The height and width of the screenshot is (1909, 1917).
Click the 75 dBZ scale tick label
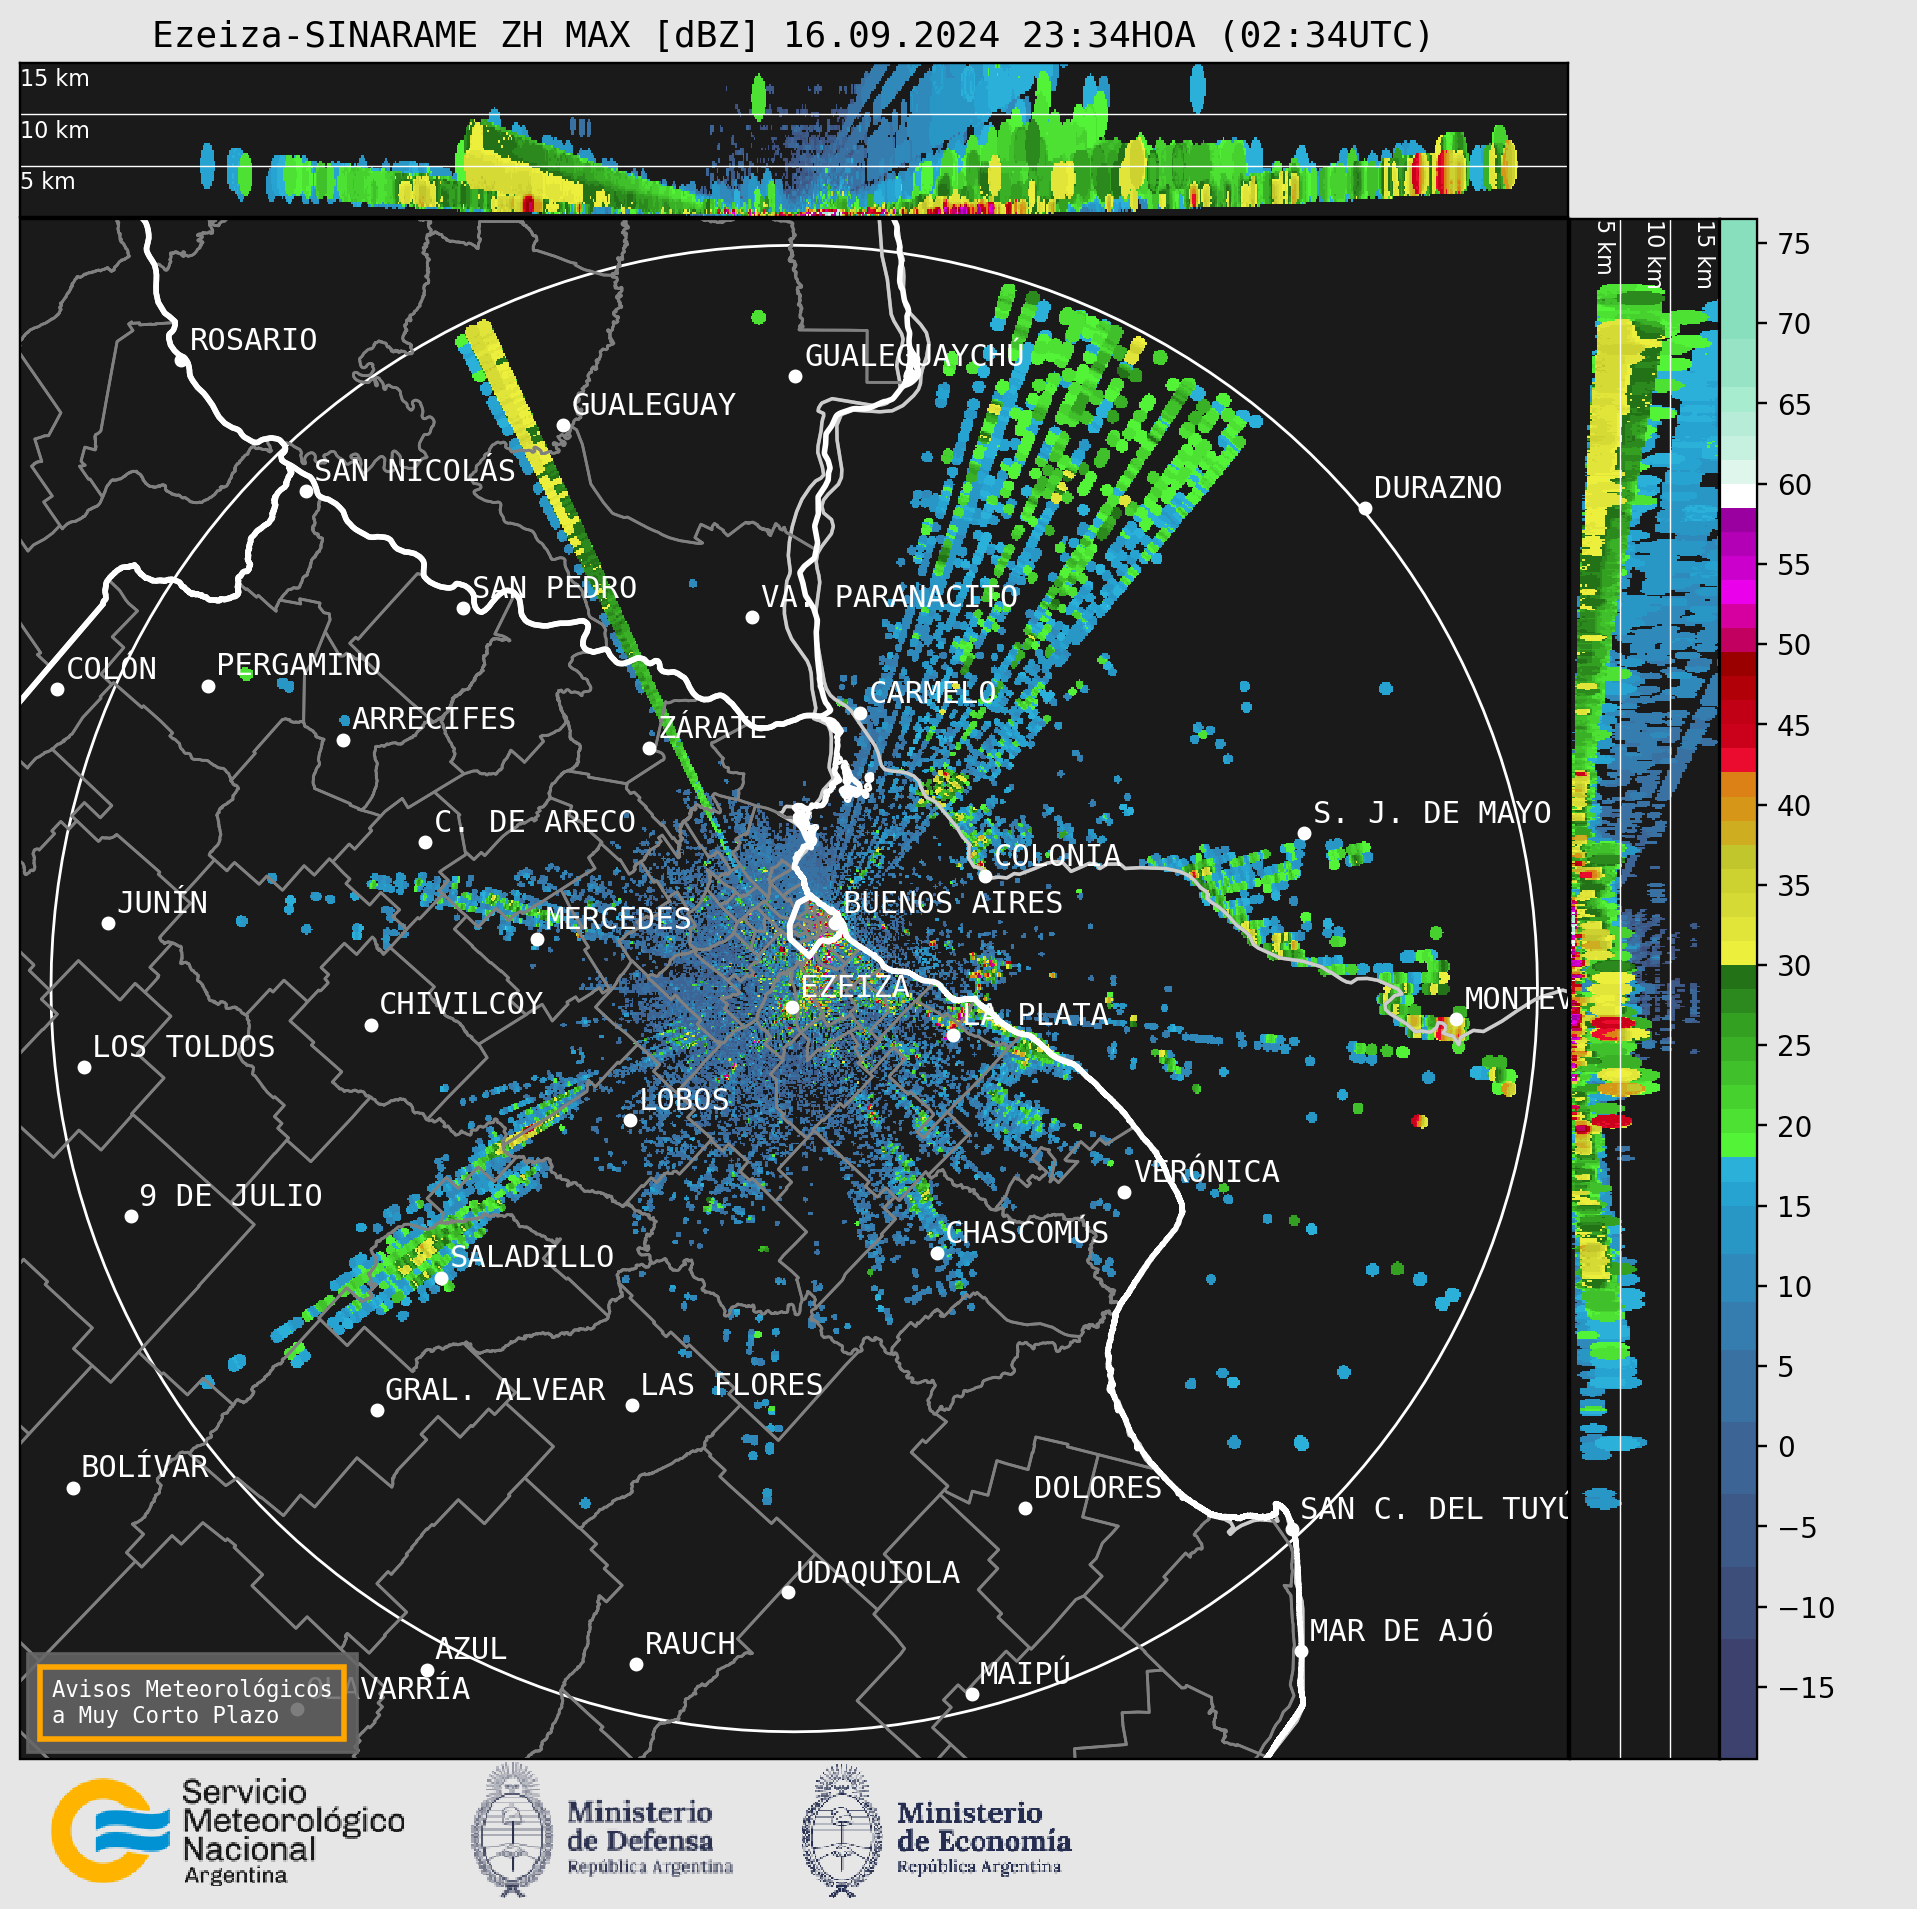[x=1794, y=244]
